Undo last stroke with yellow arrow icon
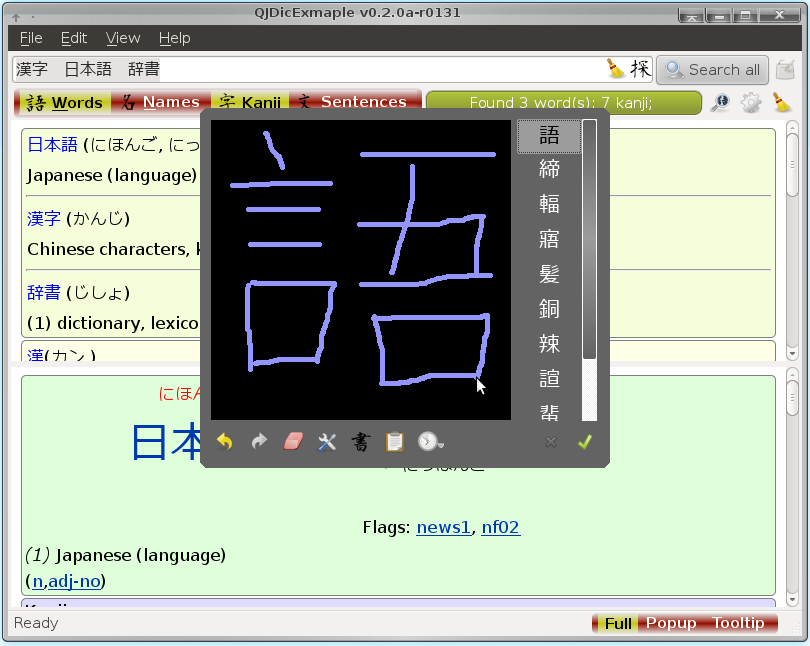810x646 pixels. pos(225,442)
